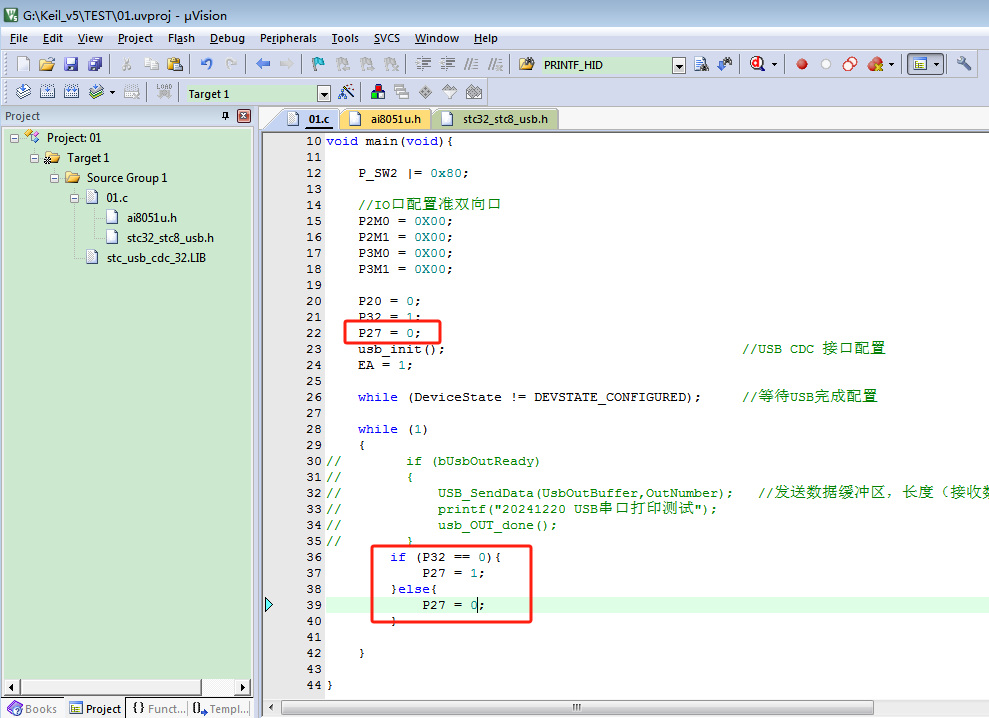Open Configuration with the wrench icon

(x=963, y=64)
